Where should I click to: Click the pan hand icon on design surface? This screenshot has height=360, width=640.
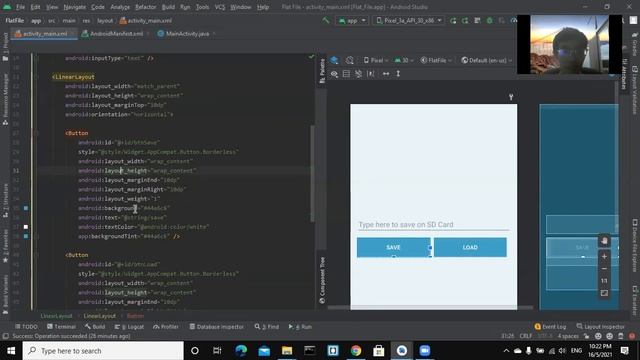604,241
